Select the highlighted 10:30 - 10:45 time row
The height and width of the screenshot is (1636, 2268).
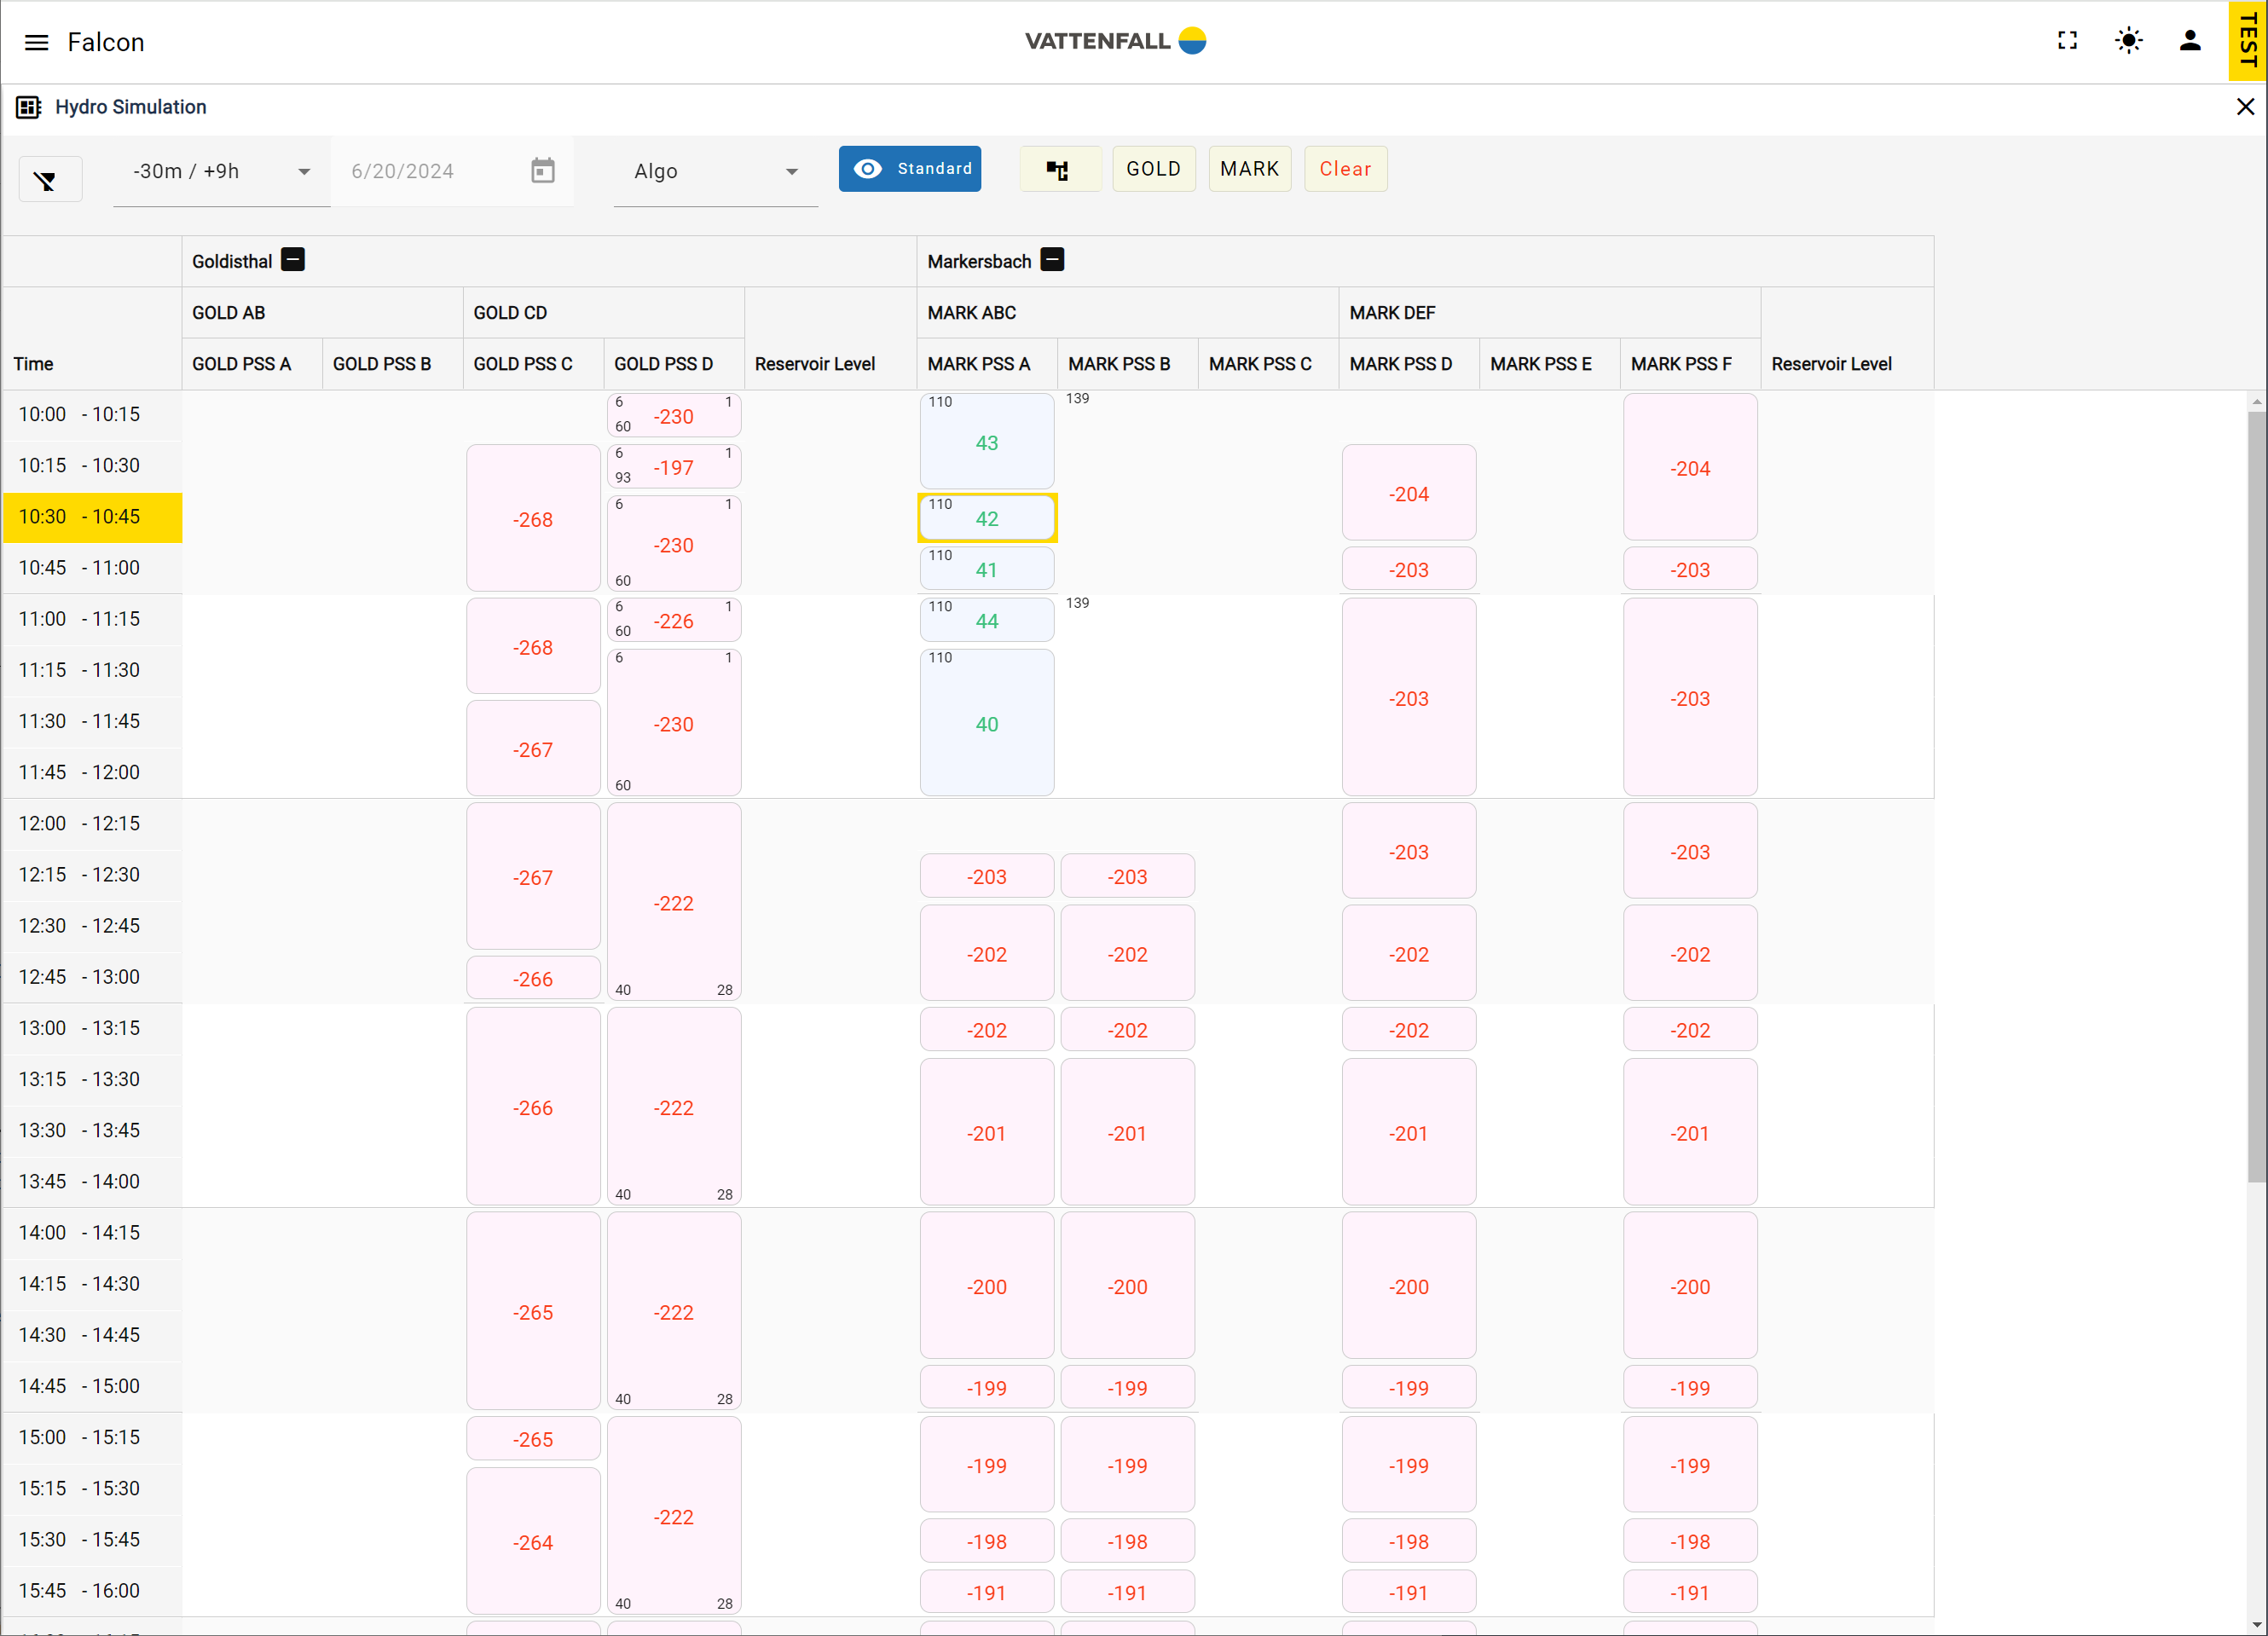click(92, 517)
